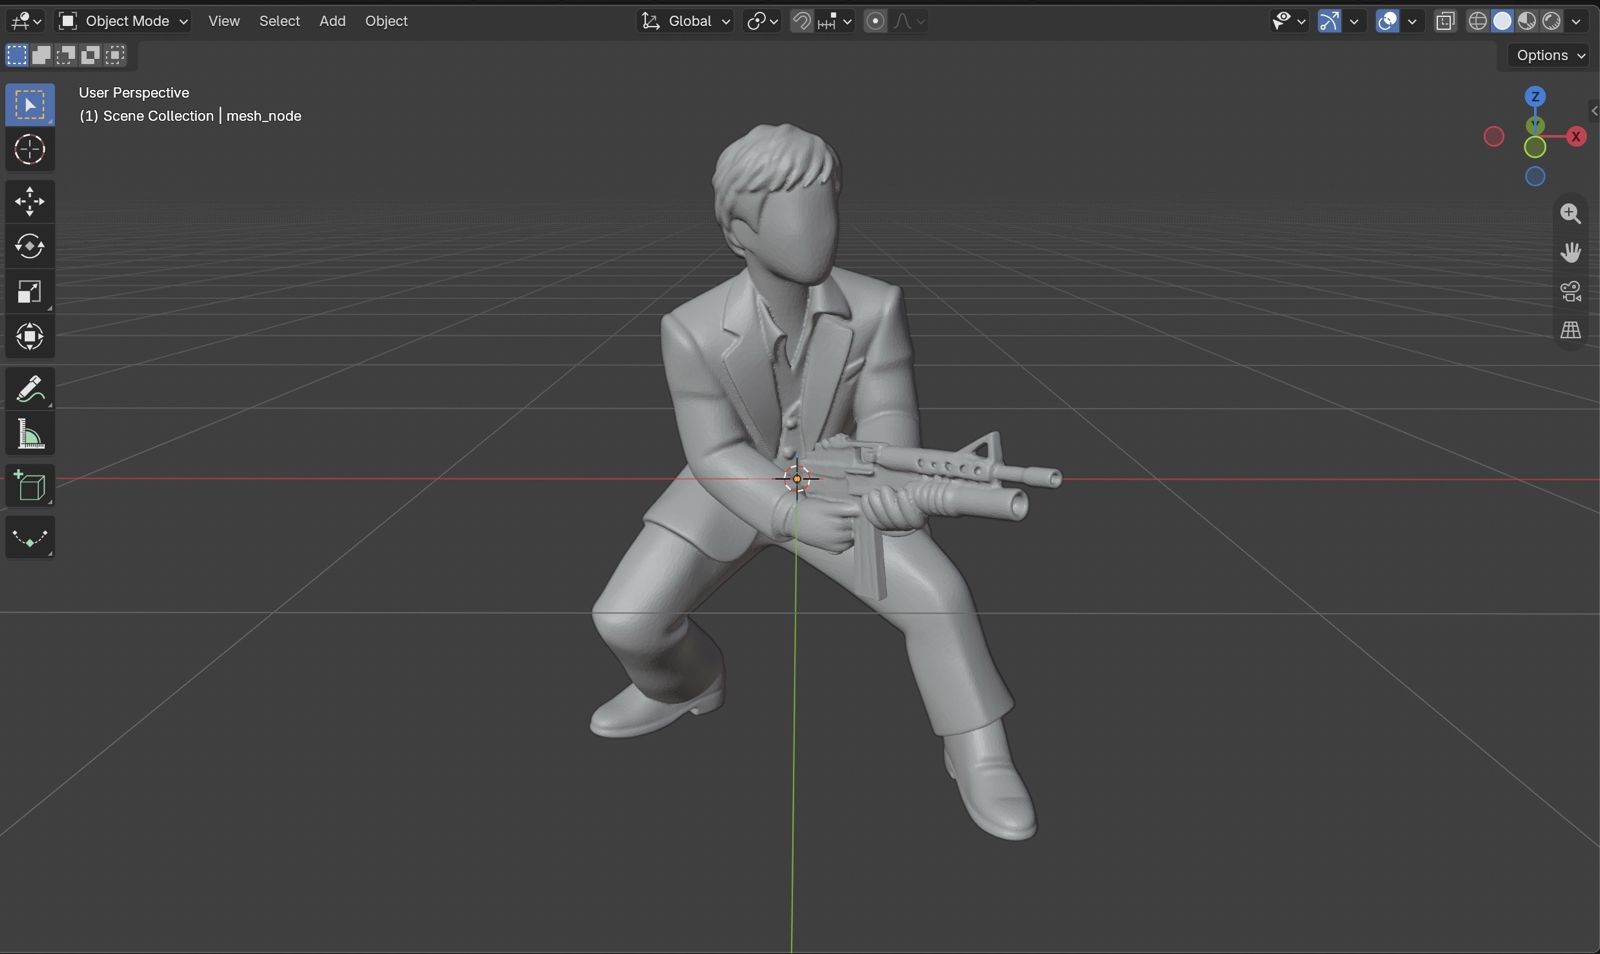Open the View menu
The height and width of the screenshot is (954, 1600).
[x=224, y=21]
